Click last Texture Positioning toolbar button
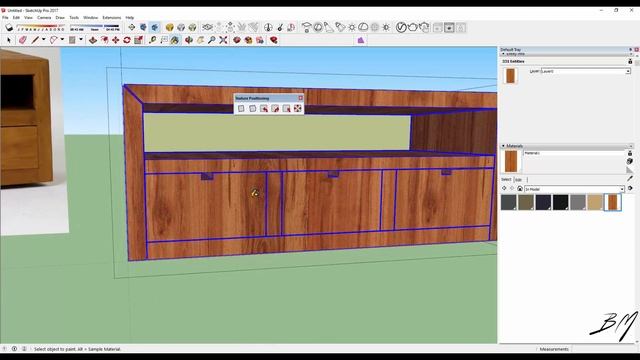Screen dimensions: 640x360 pyautogui.click(x=298, y=108)
